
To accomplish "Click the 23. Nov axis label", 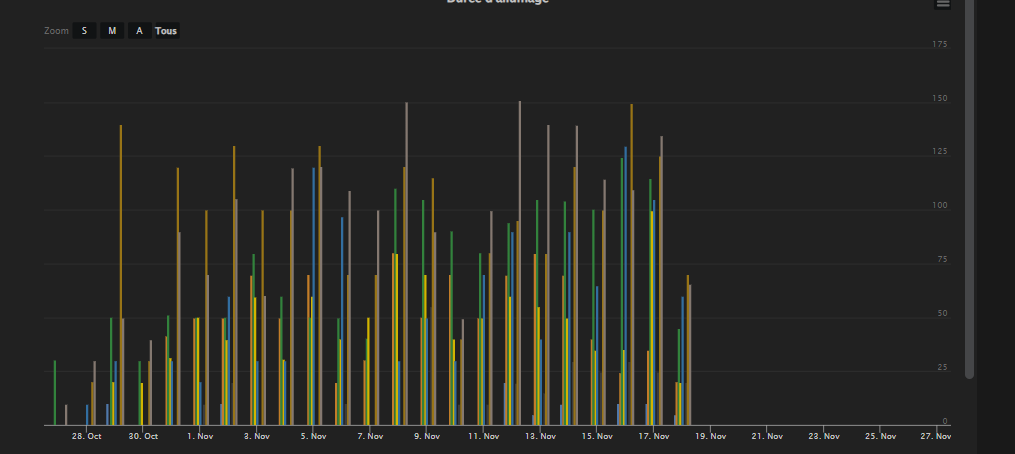I will tap(824, 437).
